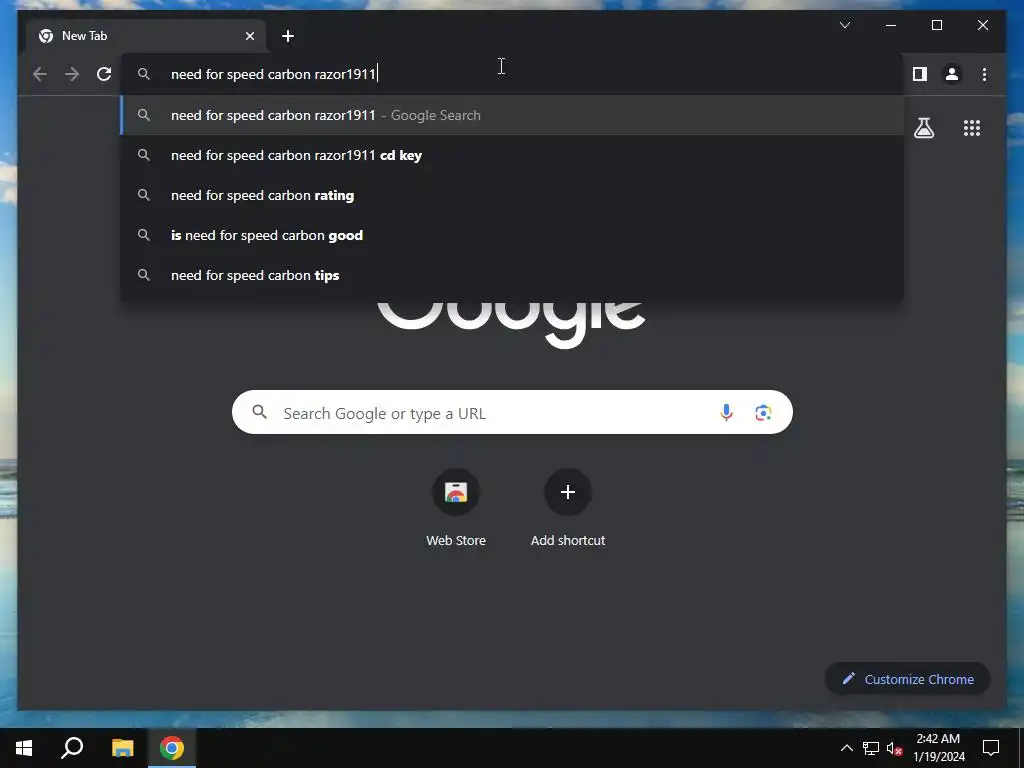Click the network tray icon
The image size is (1024, 768).
tap(871, 748)
